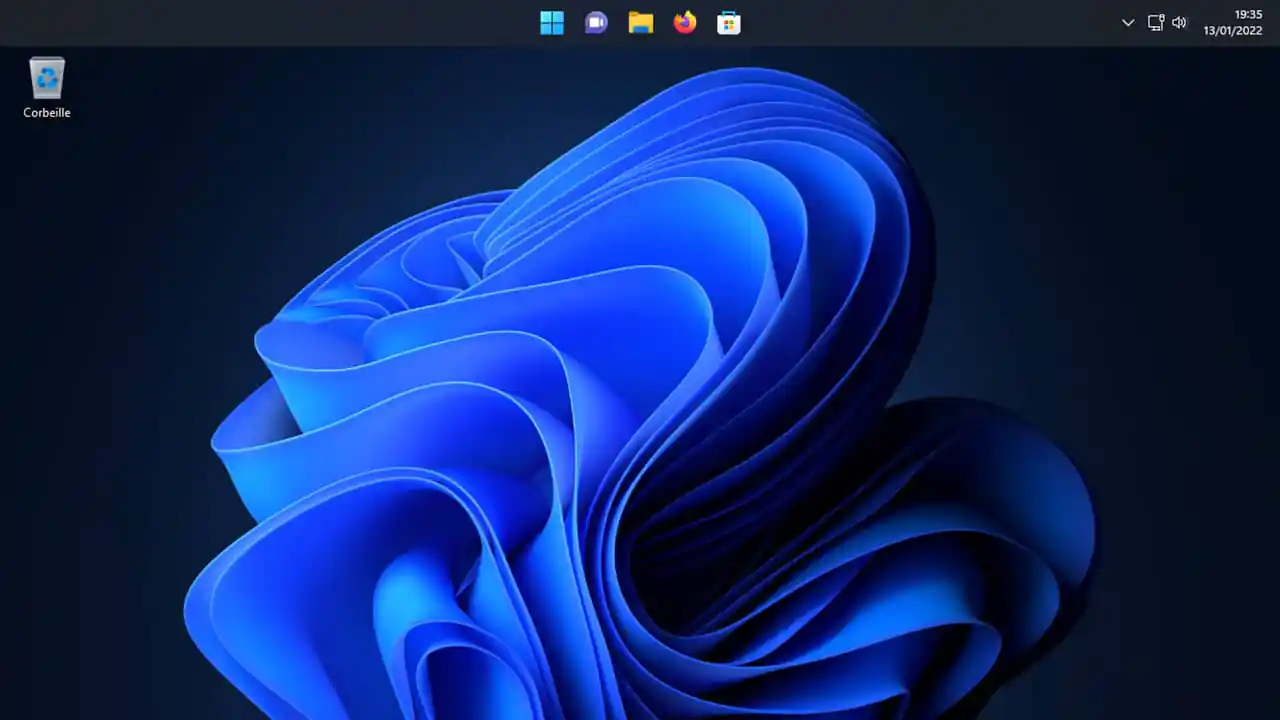Open File Explorer from the taskbar
Screen dimensions: 1280x720
pyautogui.click(x=641, y=22)
